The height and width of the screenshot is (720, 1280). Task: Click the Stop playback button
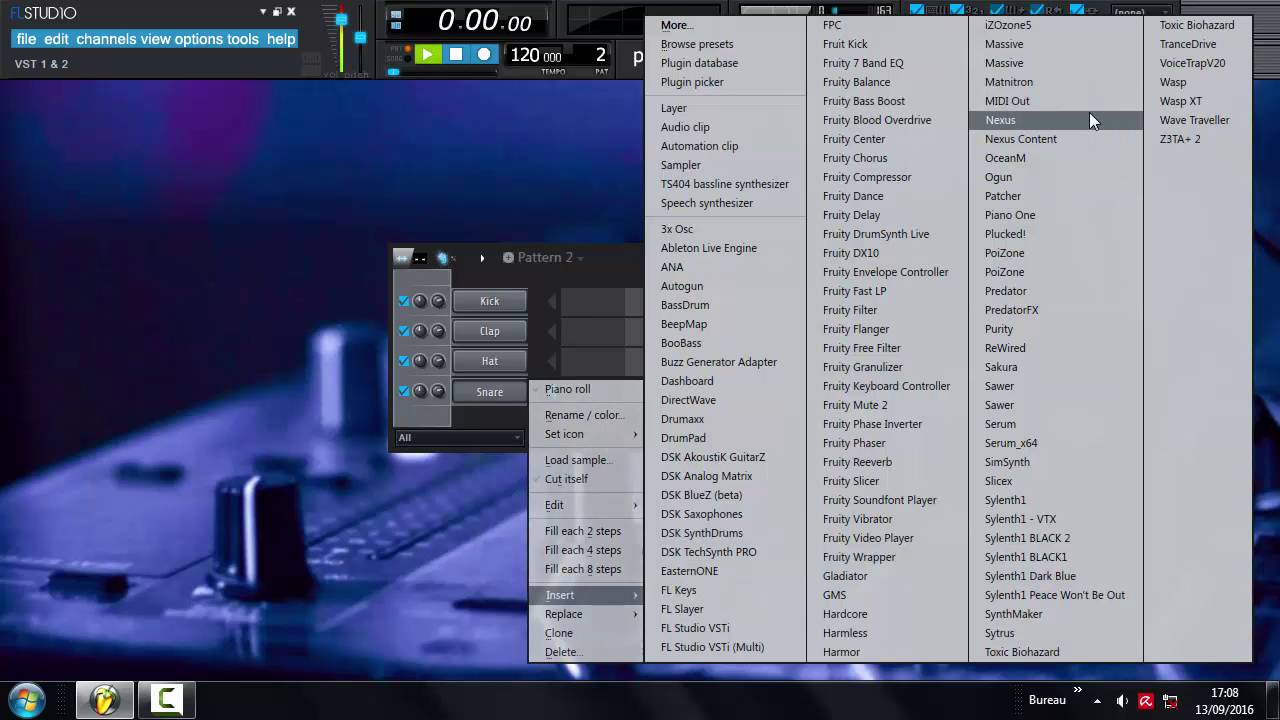pos(456,55)
